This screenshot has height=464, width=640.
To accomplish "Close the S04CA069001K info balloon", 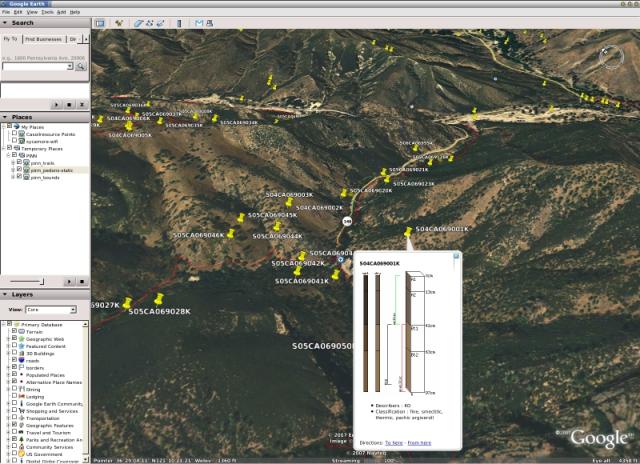I will (455, 256).
